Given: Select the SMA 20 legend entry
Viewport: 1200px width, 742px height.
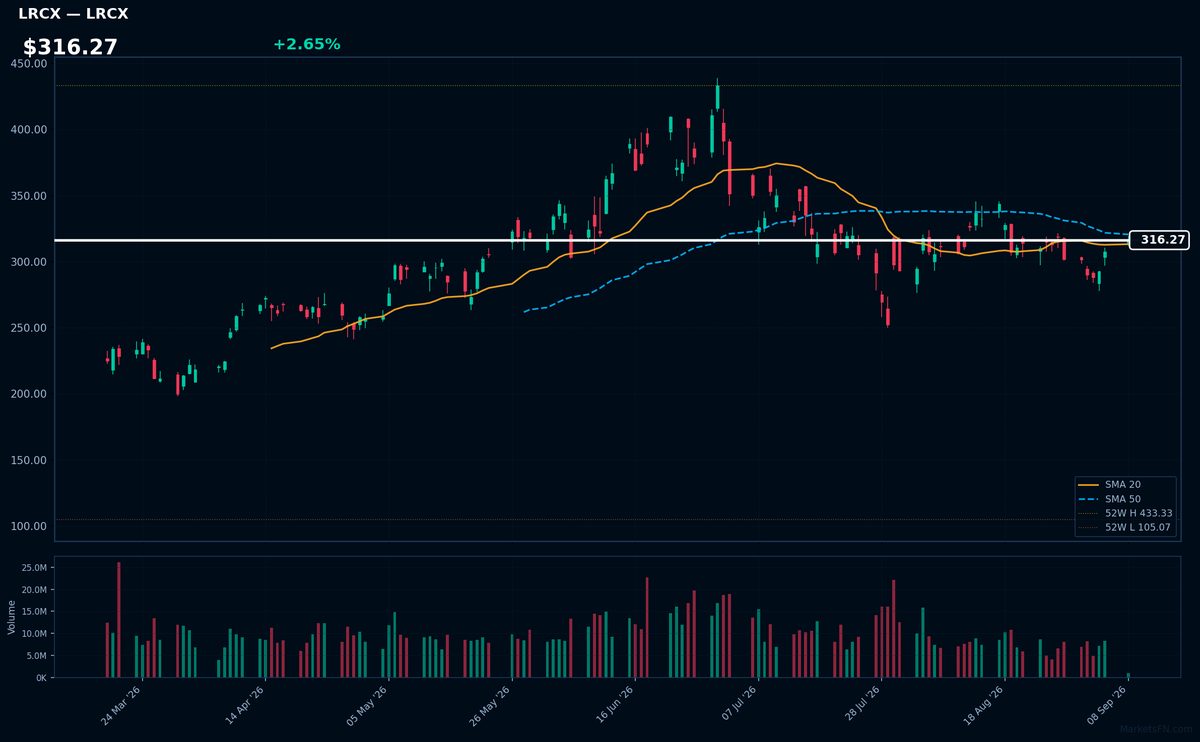Looking at the screenshot, I should click(1122, 484).
